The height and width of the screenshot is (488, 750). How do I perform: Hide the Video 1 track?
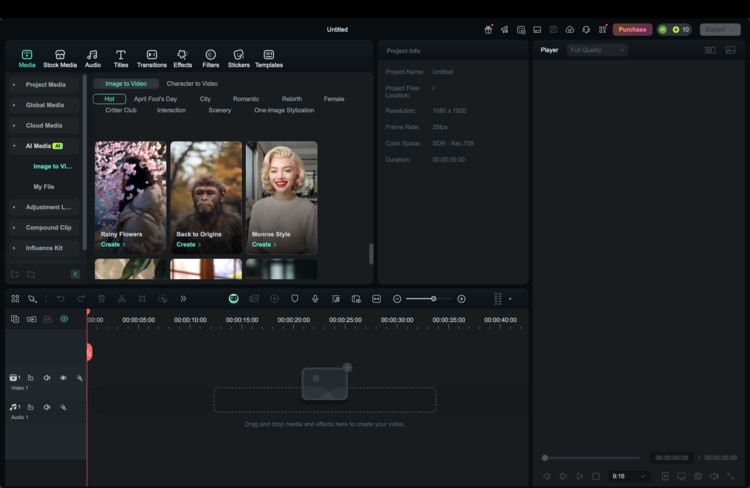[x=63, y=378]
